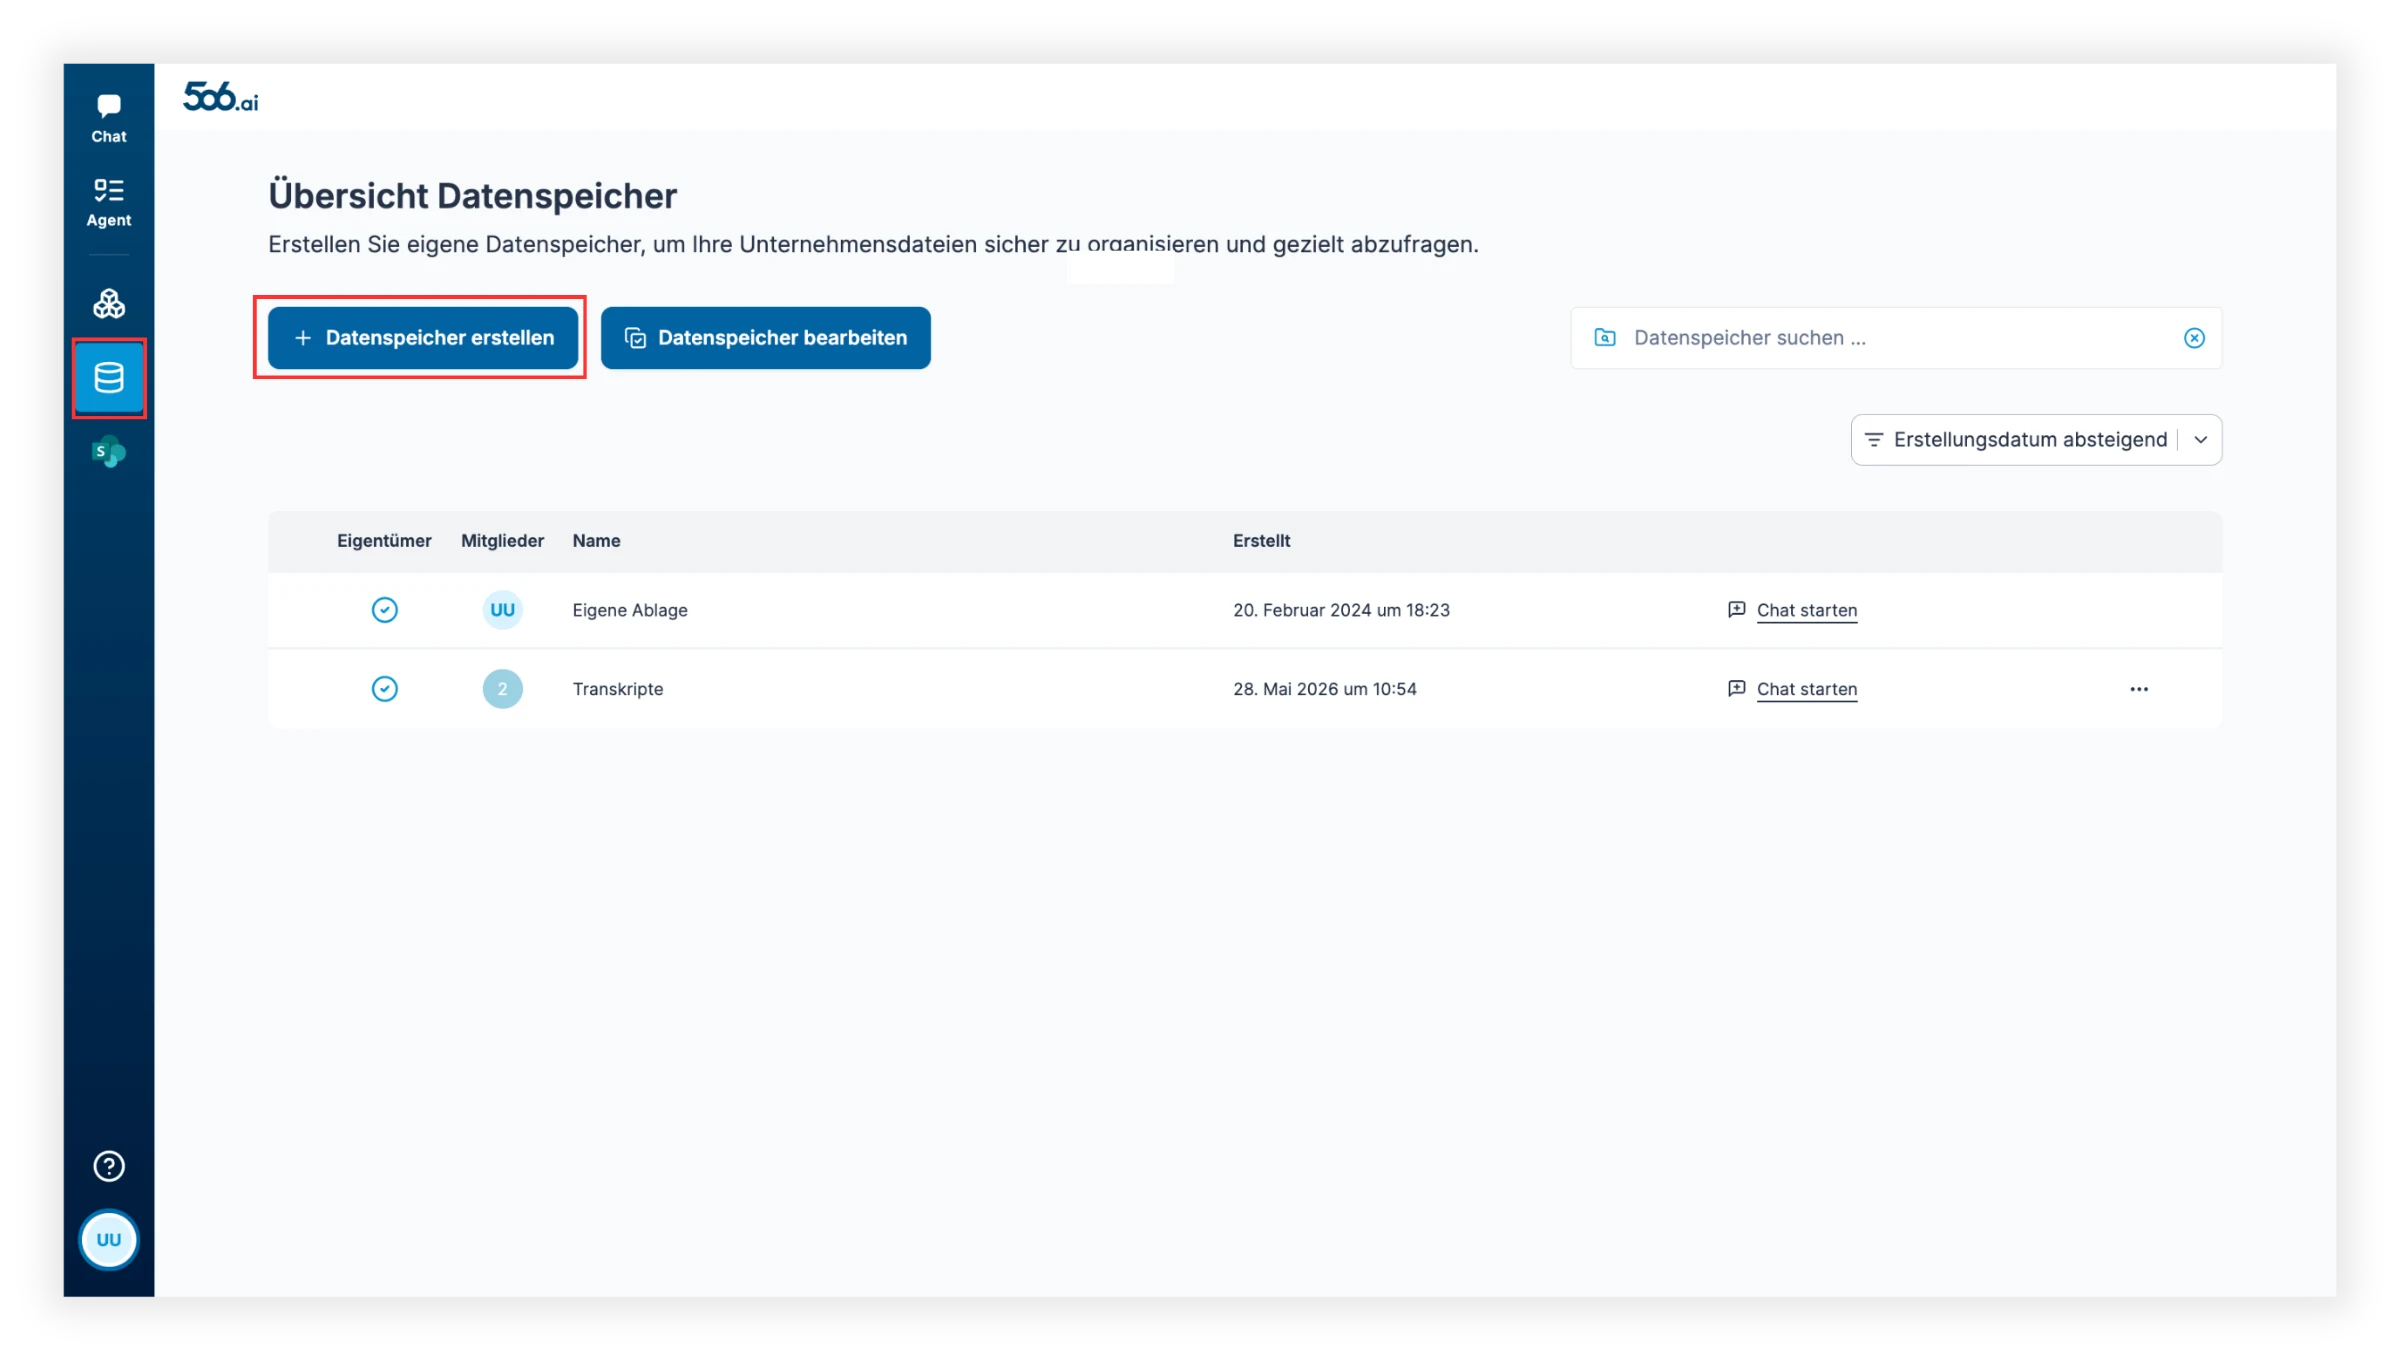Open the Erstellungsdatum absteigend sort dropdown
Viewport: 2400px width, 1360px height.
tap(2036, 440)
